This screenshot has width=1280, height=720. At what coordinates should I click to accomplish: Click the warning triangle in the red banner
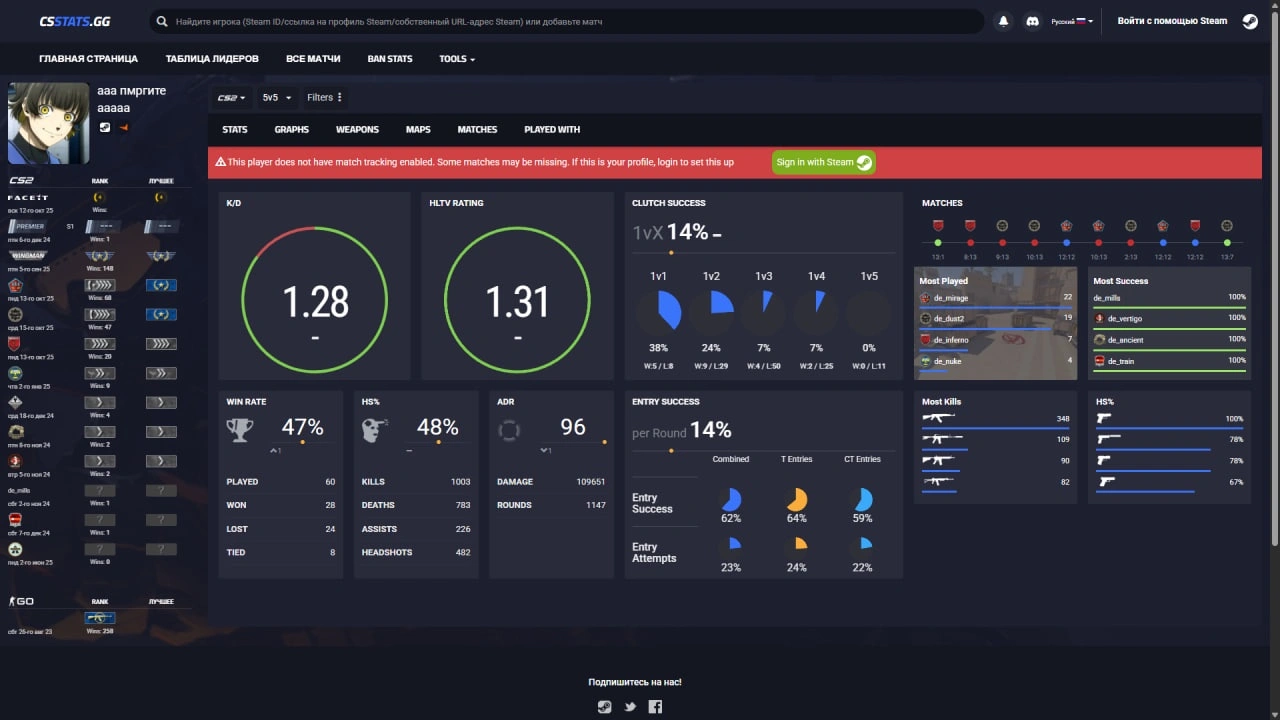click(221, 162)
